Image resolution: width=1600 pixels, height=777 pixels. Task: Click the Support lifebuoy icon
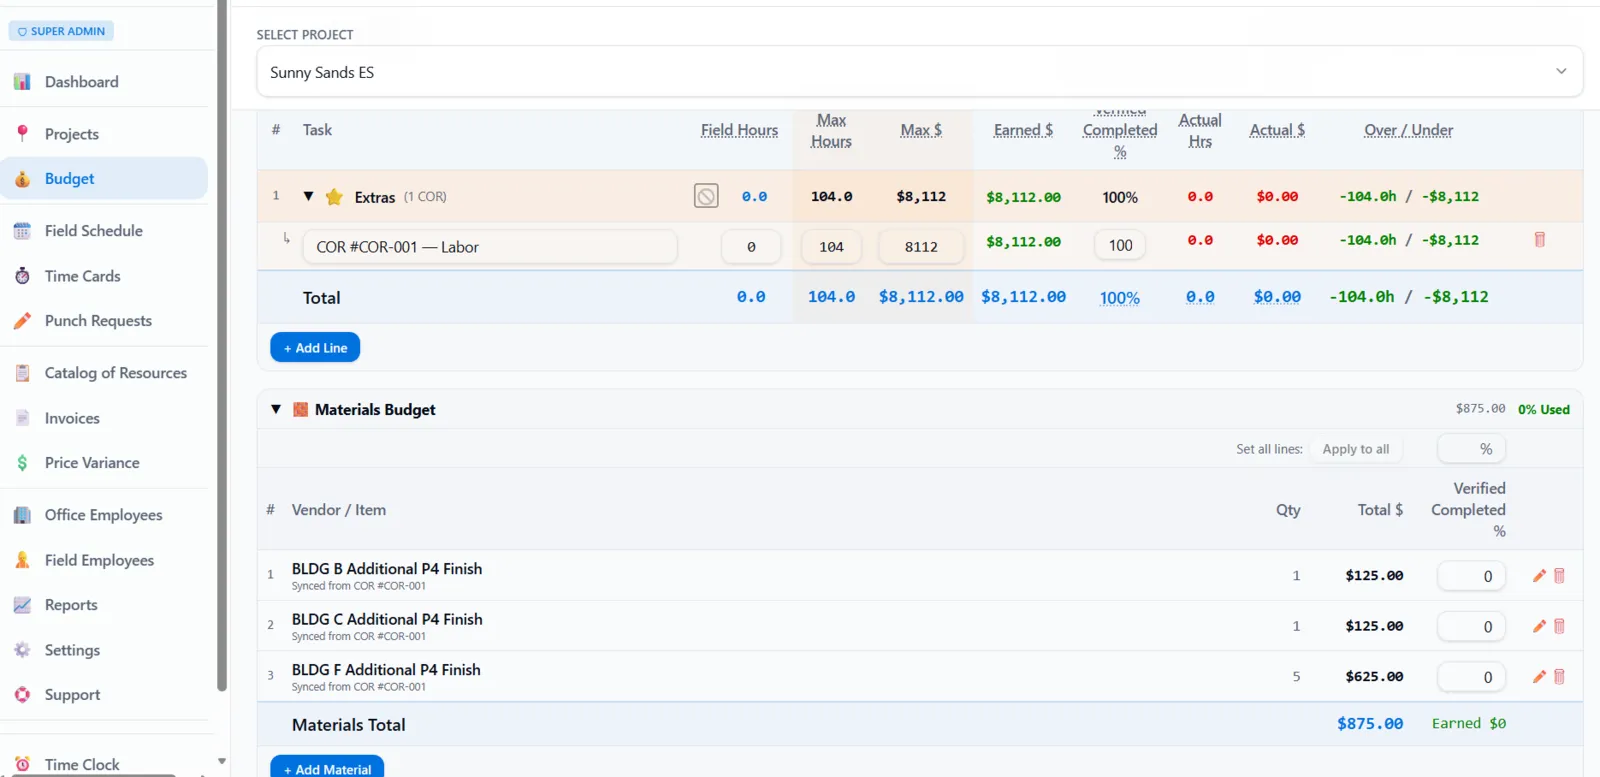[x=22, y=695]
